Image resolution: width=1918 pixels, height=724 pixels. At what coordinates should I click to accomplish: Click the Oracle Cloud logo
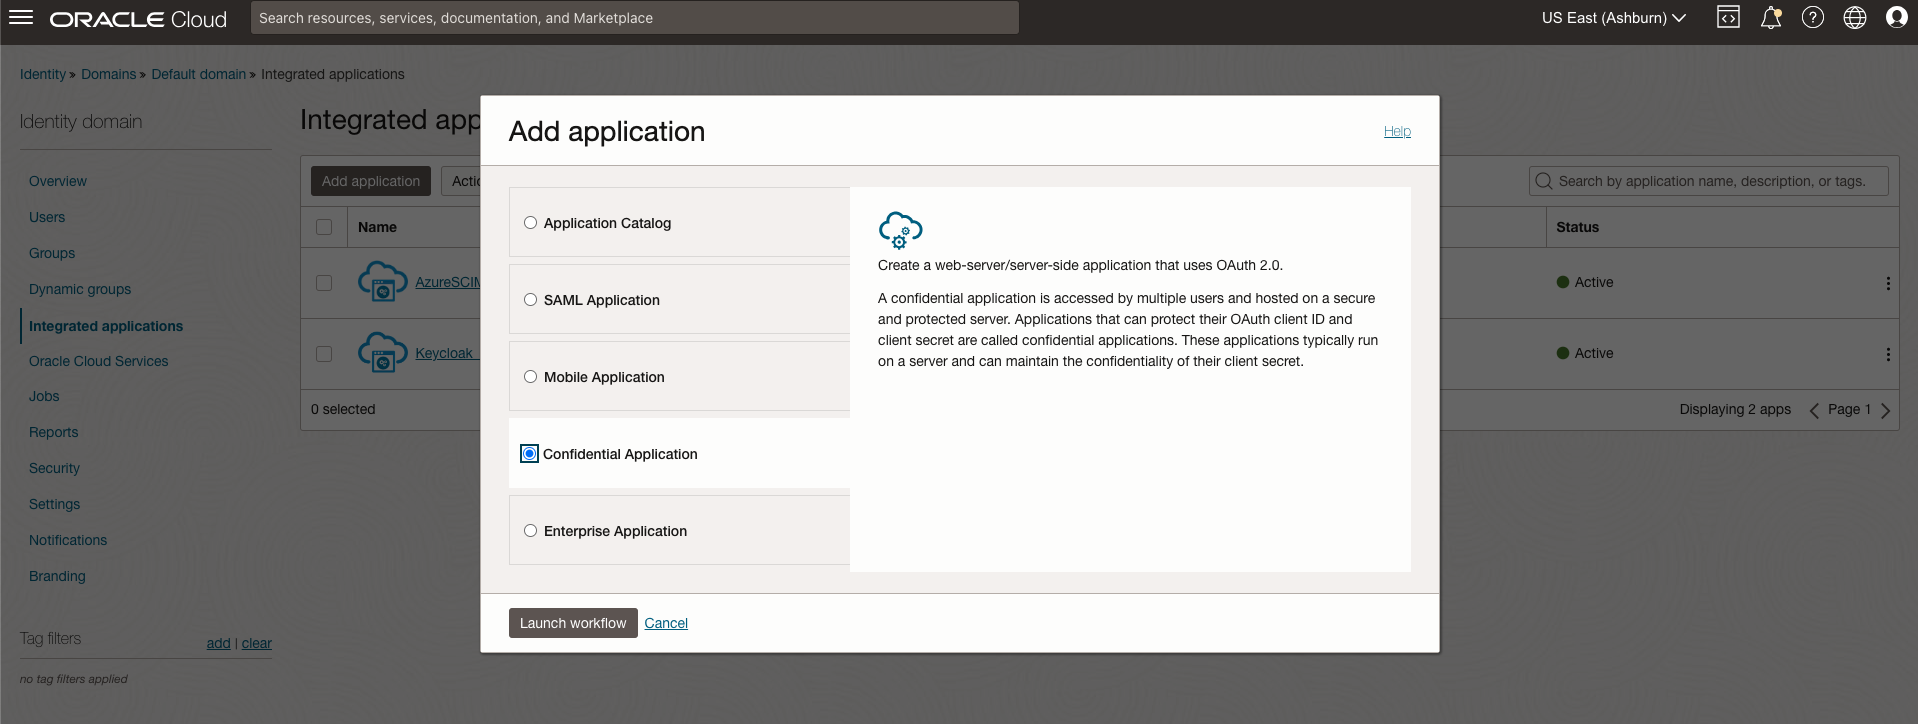138,19
